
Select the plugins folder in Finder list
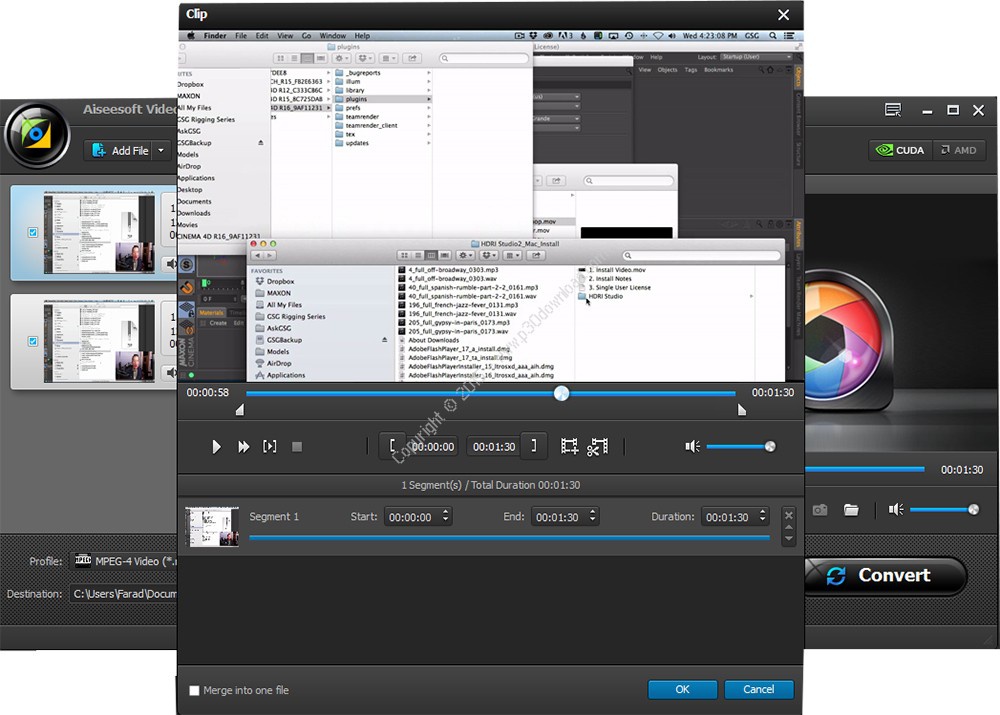tap(383, 99)
